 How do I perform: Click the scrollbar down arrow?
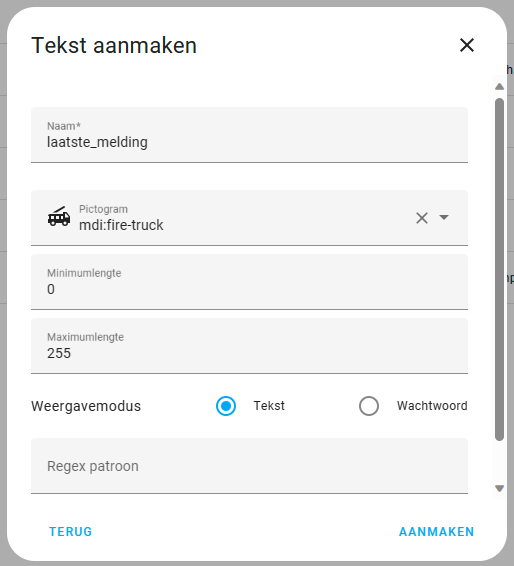(x=500, y=488)
